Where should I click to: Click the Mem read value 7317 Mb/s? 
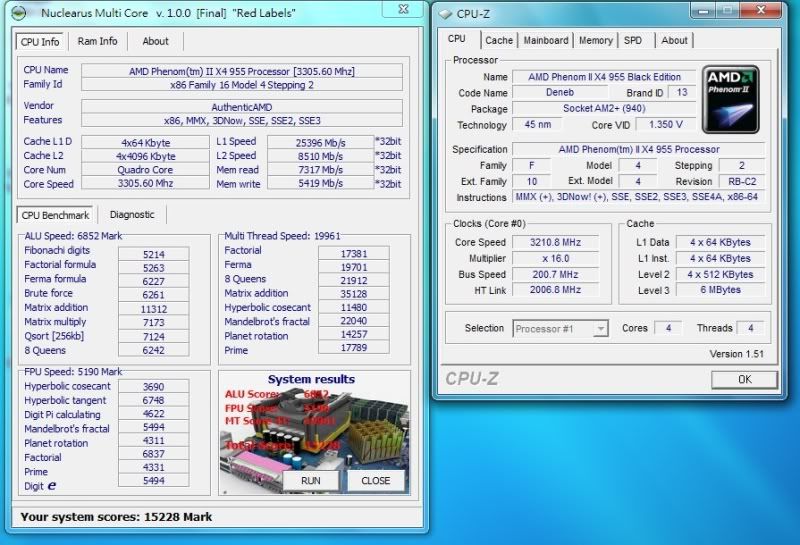[x=320, y=169]
